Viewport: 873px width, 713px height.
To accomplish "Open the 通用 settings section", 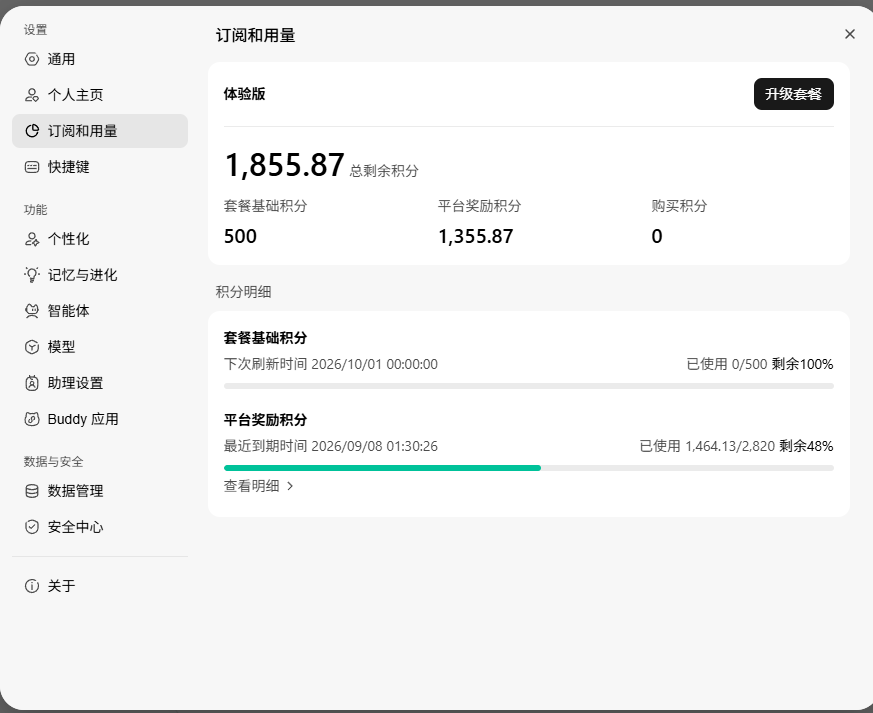I will tap(100, 59).
